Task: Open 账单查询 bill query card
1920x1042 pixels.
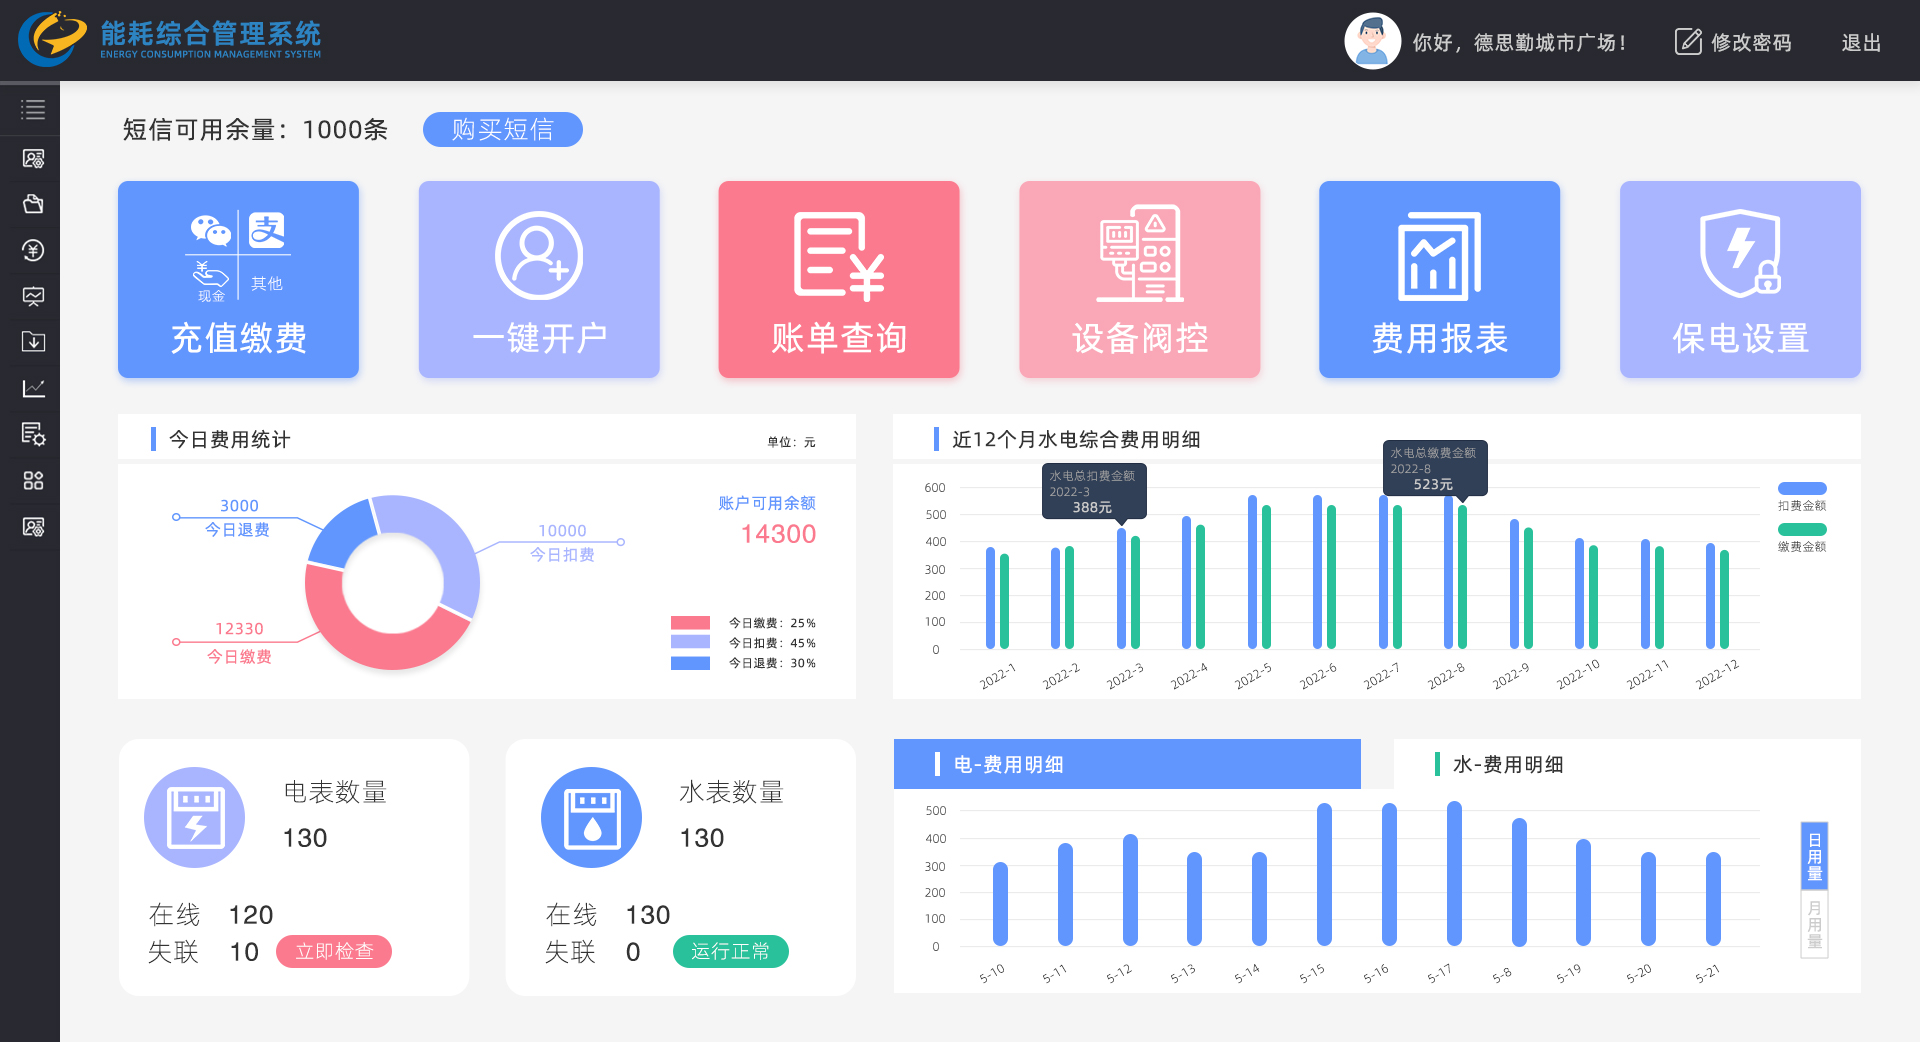Action: [x=839, y=279]
